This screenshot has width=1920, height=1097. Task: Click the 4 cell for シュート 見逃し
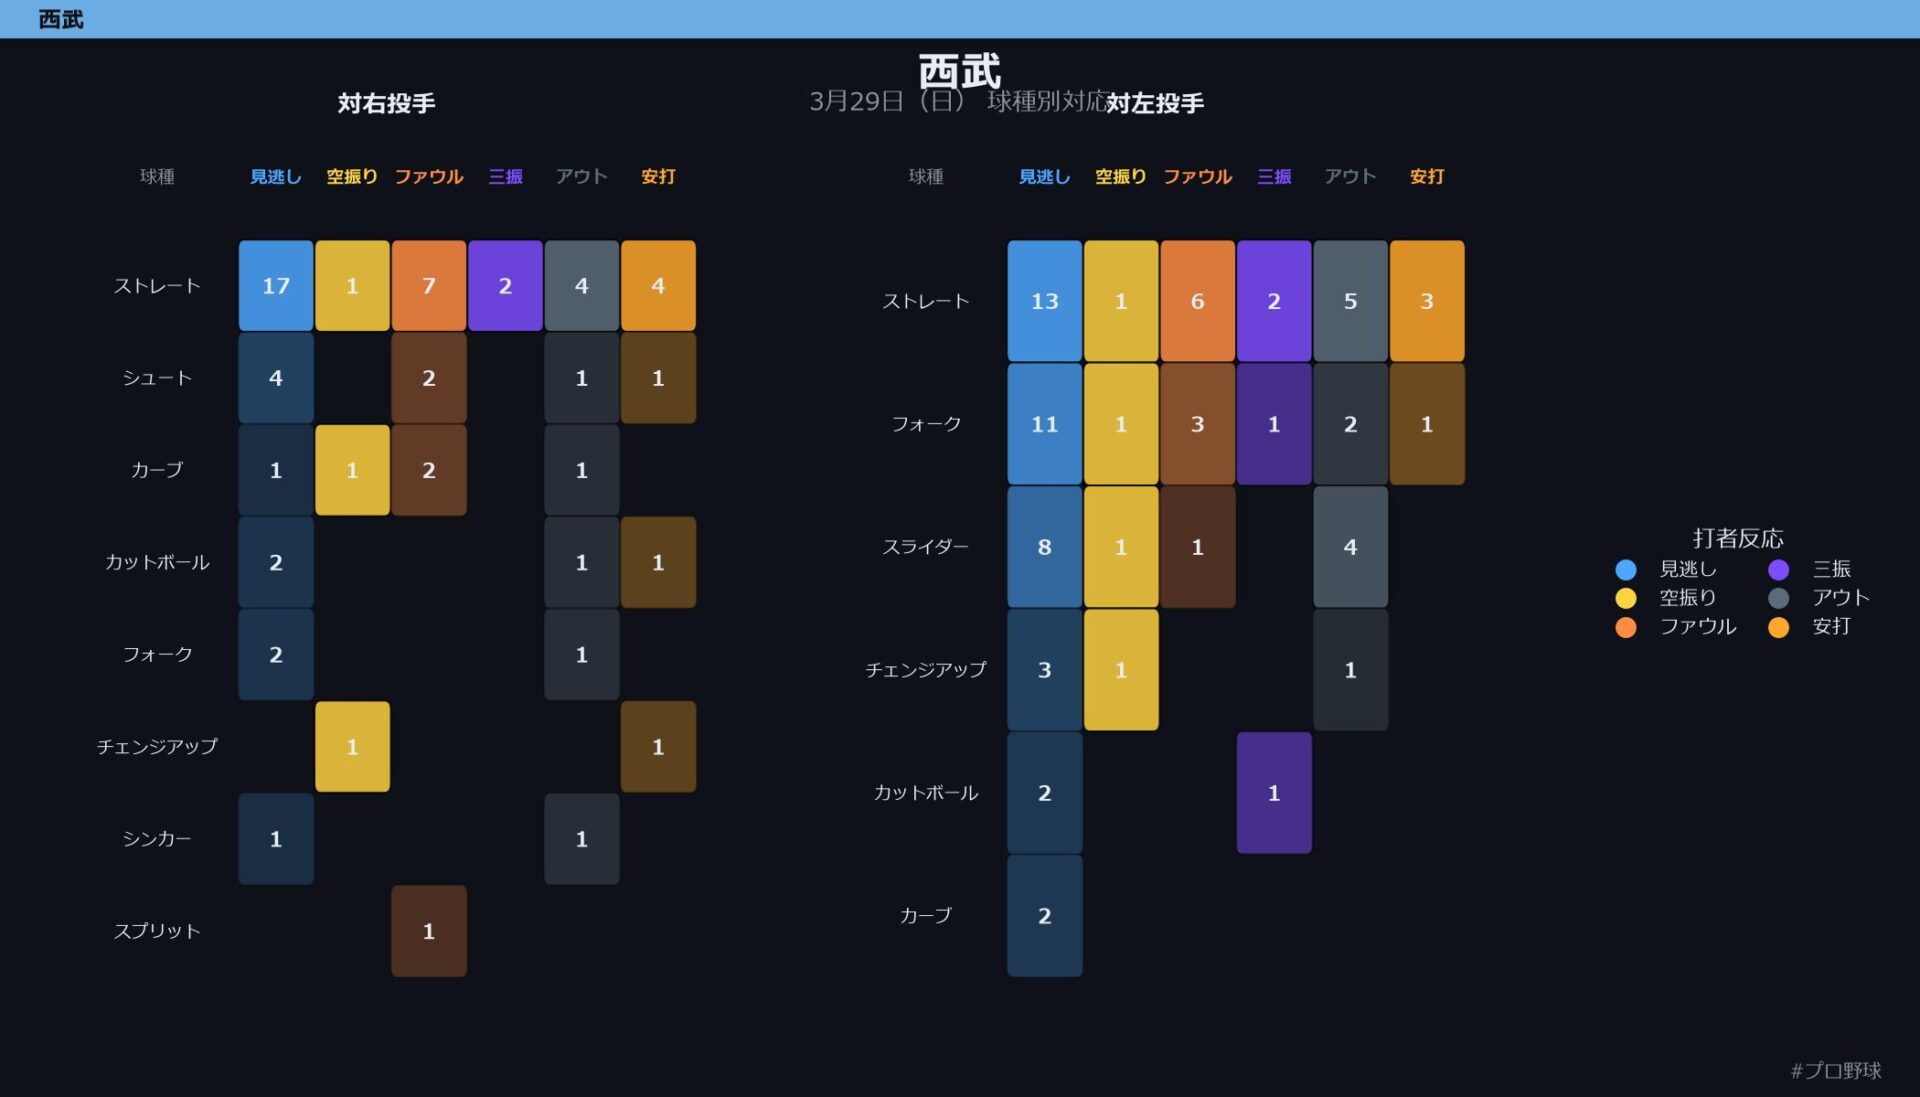tap(276, 378)
